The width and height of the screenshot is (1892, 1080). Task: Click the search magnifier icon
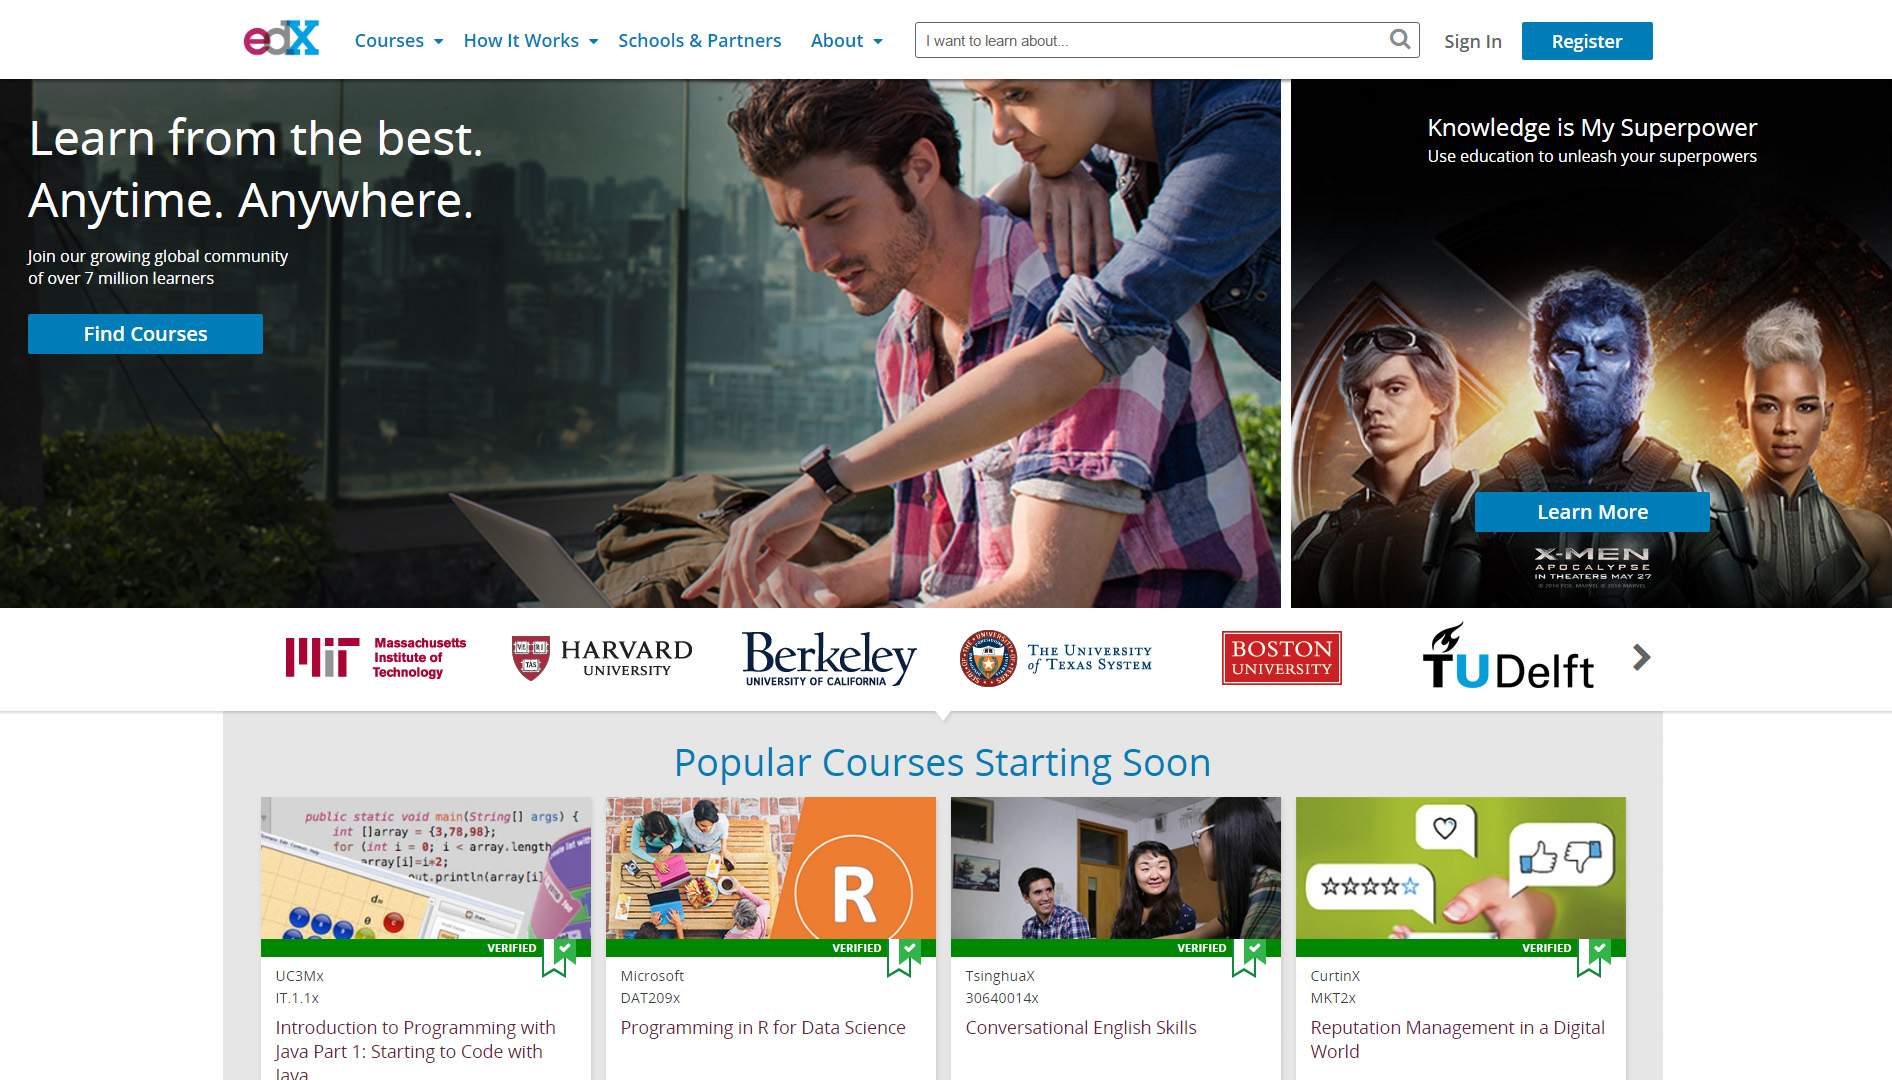(1400, 40)
